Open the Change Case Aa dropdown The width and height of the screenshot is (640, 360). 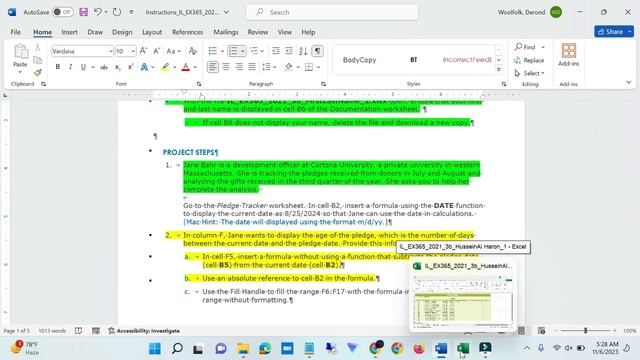pos(173,51)
